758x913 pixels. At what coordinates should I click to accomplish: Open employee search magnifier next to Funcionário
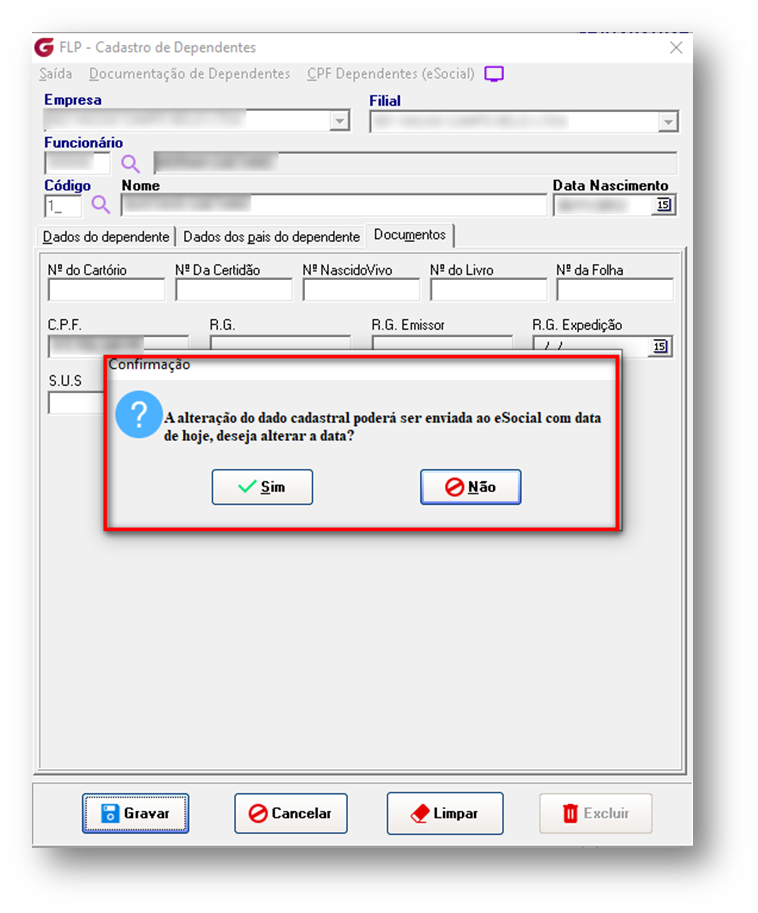pyautogui.click(x=130, y=164)
